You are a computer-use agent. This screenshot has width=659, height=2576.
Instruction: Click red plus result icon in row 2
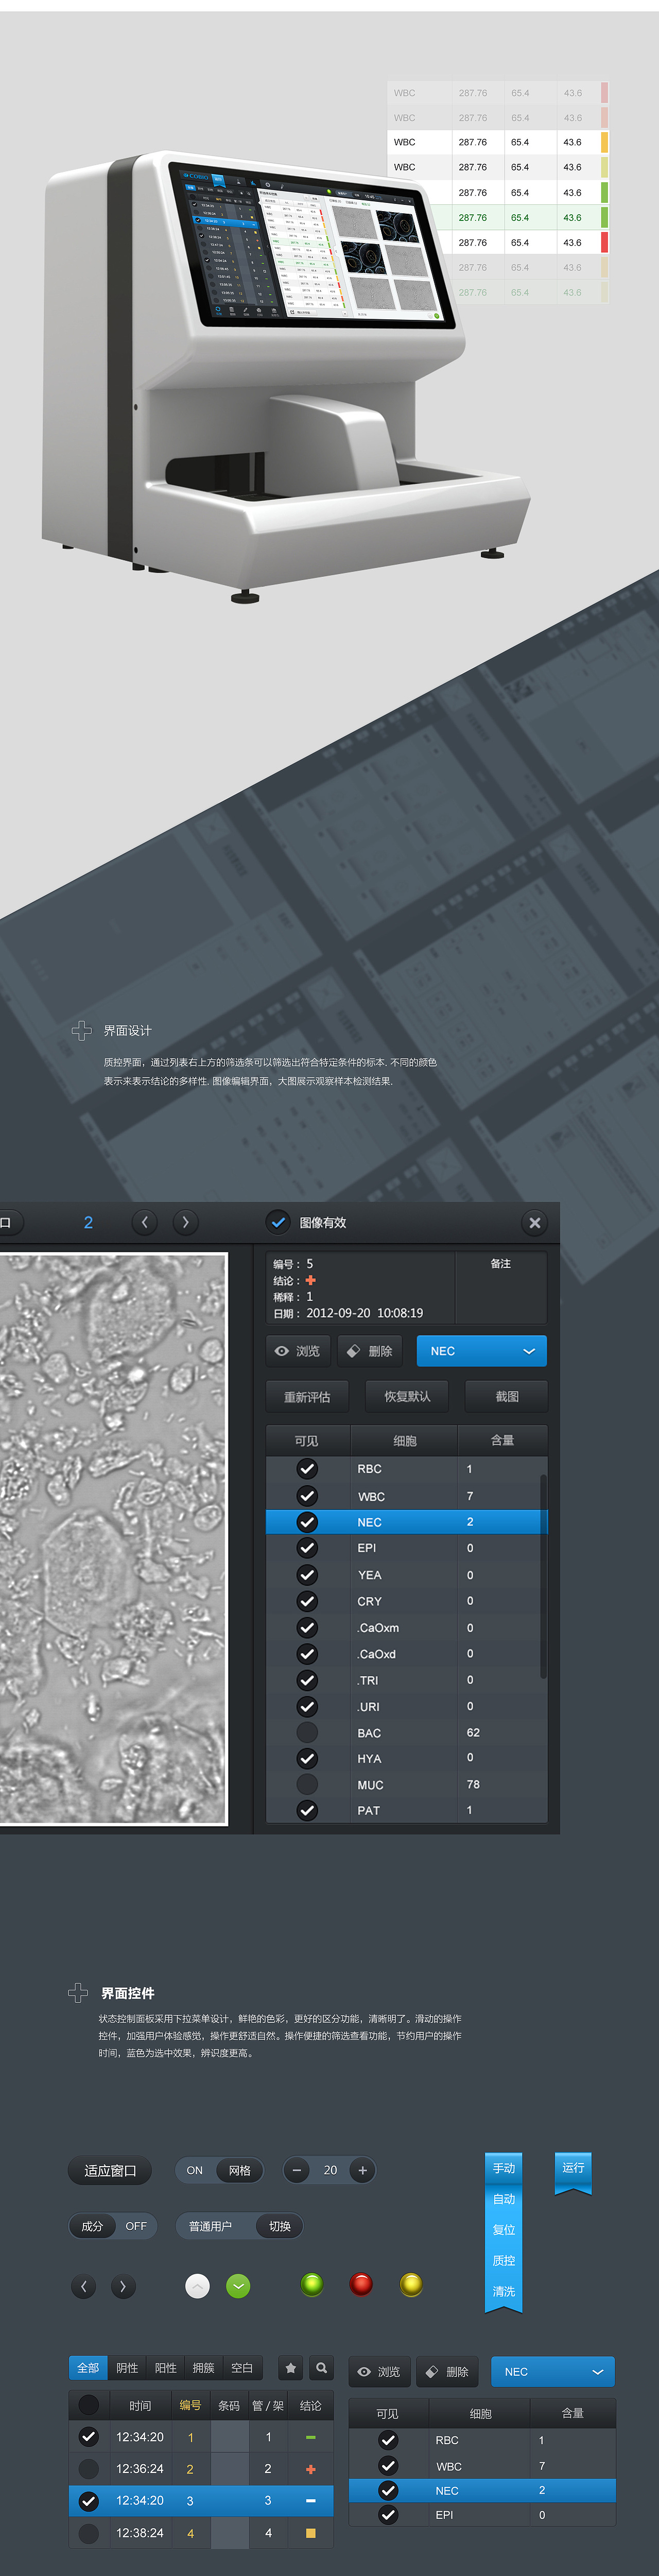pyautogui.click(x=311, y=2469)
